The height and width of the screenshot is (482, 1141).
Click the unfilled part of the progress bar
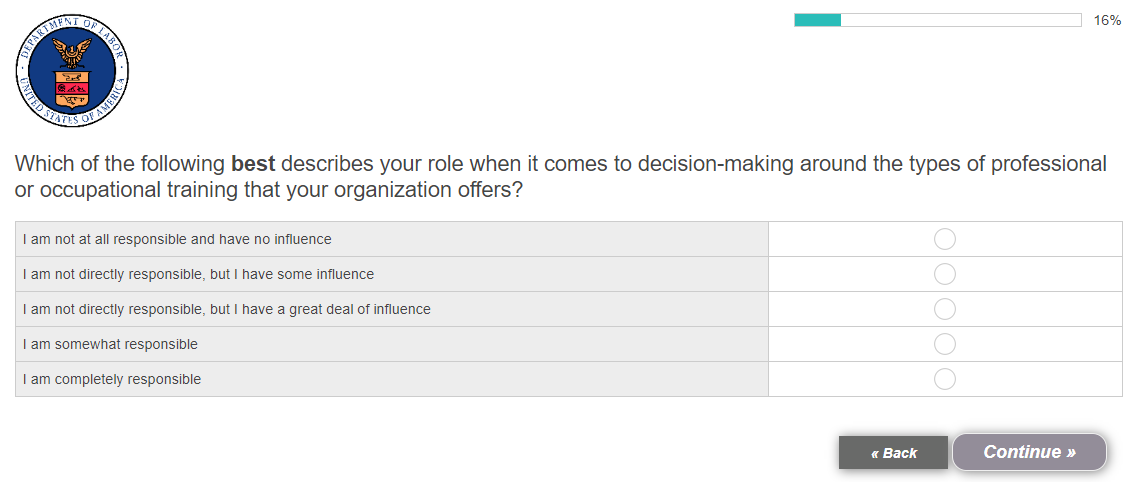pyautogui.click(x=960, y=20)
